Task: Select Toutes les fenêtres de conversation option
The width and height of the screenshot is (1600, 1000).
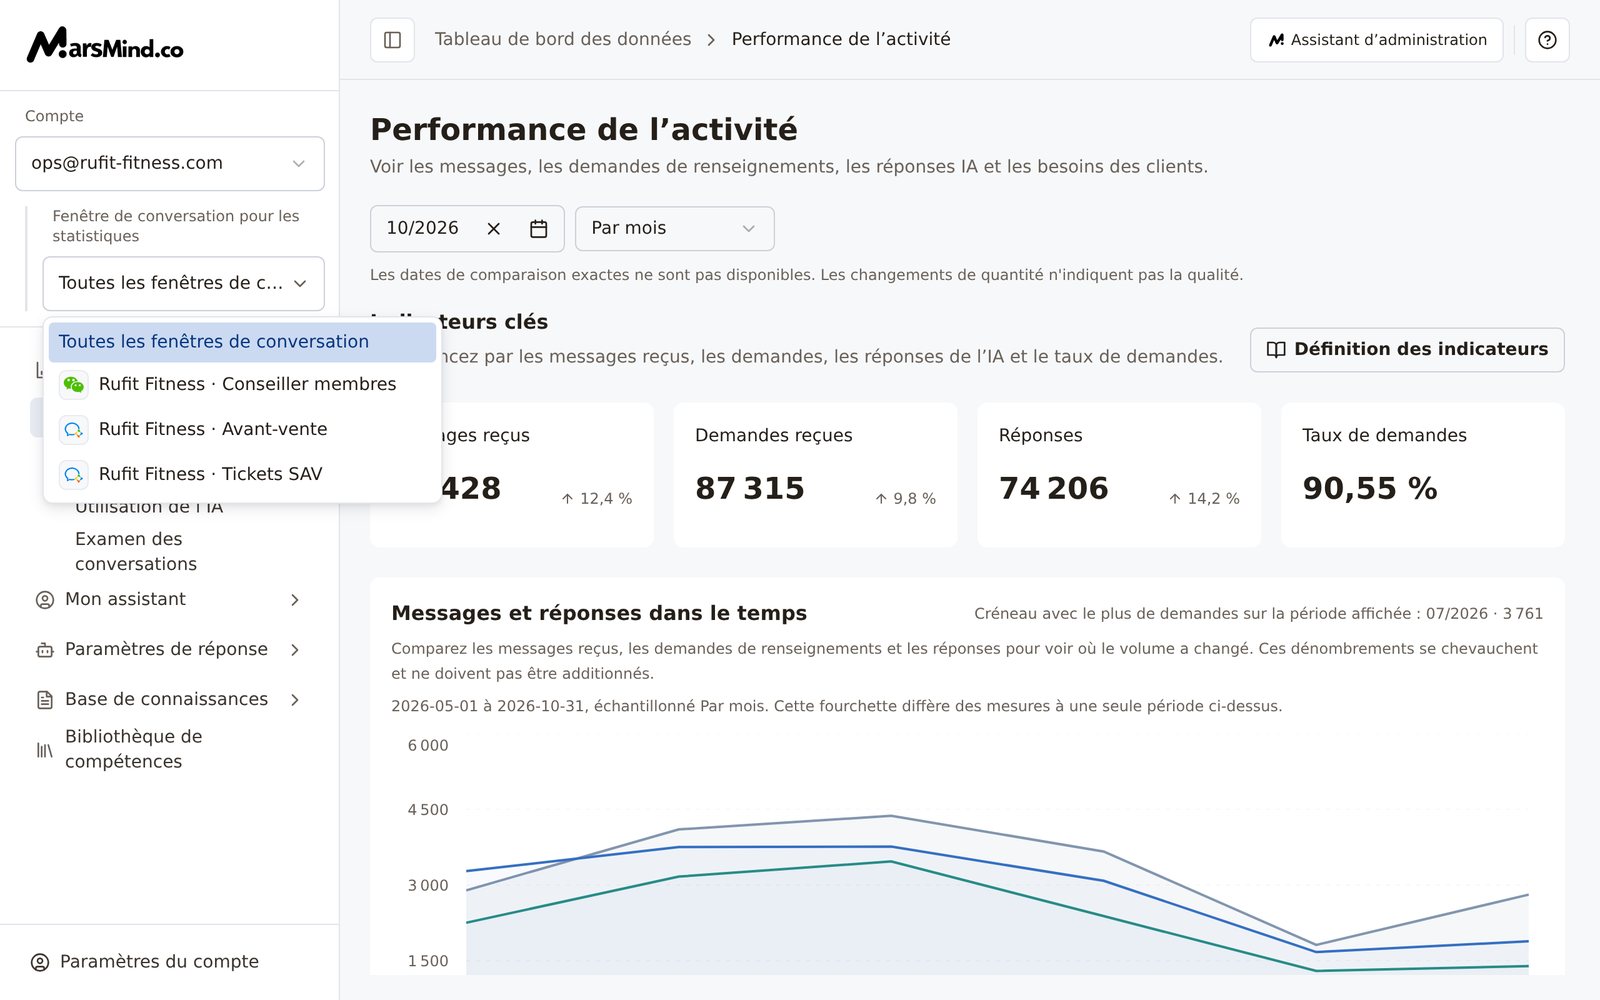Action: [x=242, y=342]
